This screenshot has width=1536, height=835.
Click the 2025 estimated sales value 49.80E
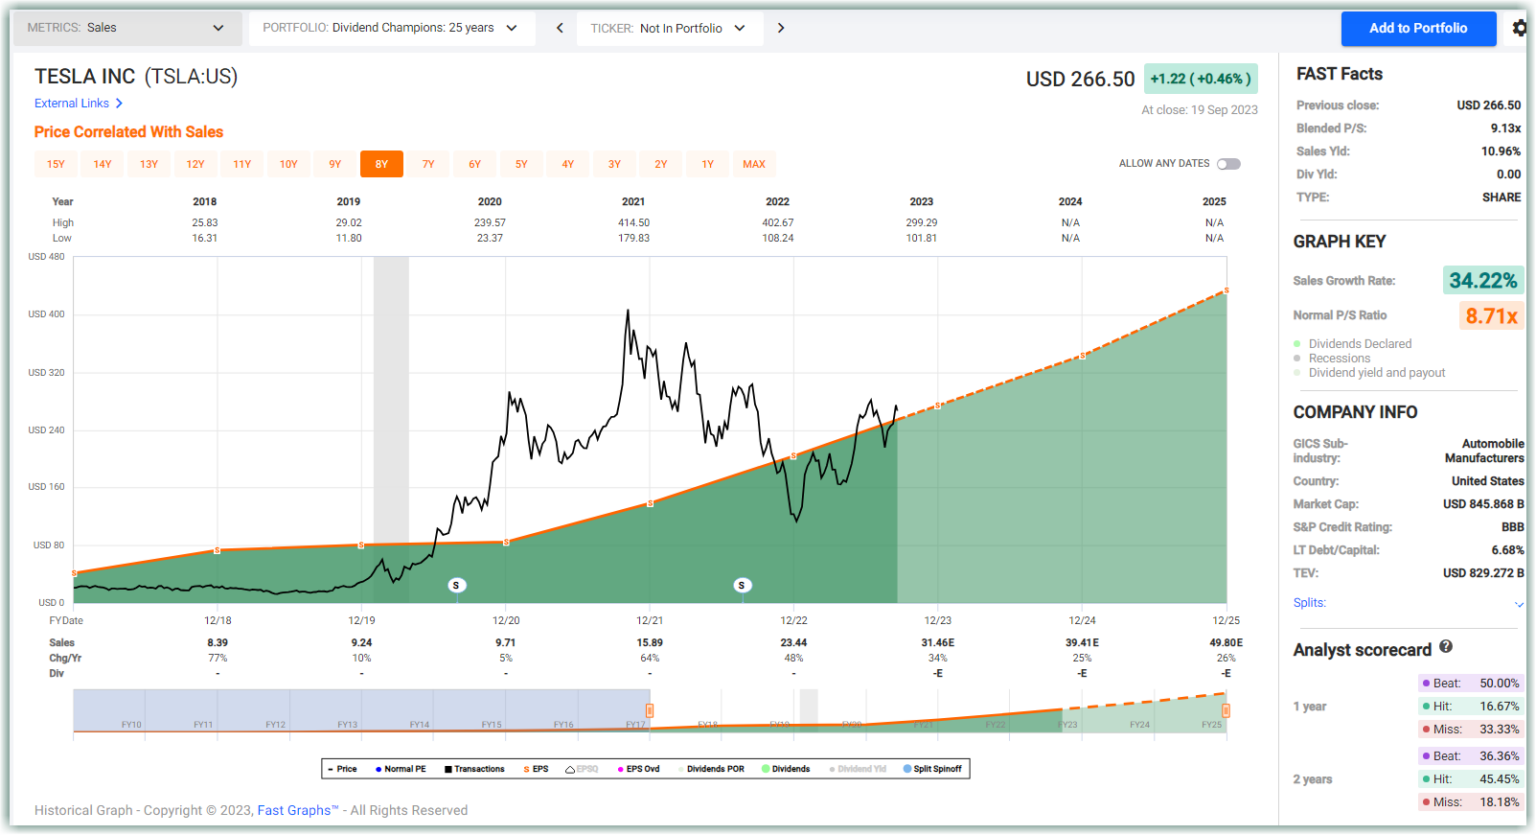[1226, 643]
